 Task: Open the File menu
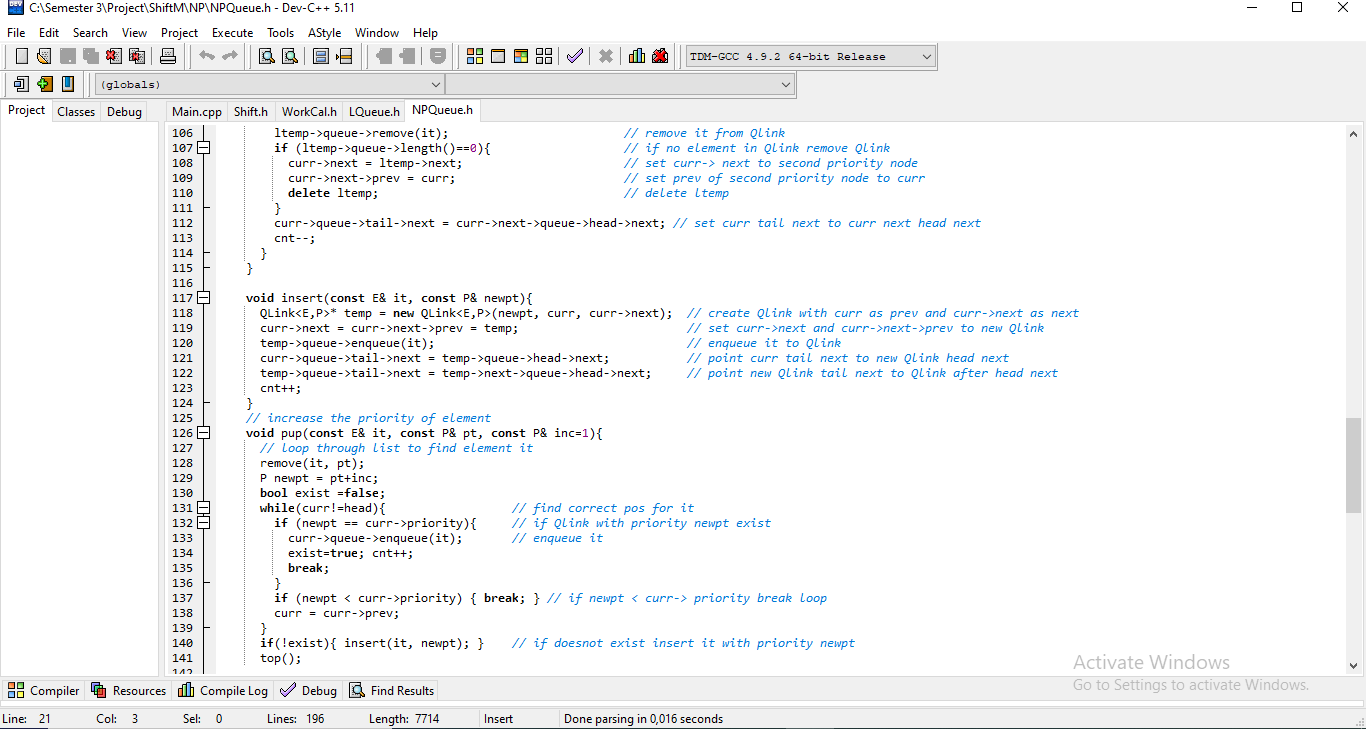coord(16,33)
